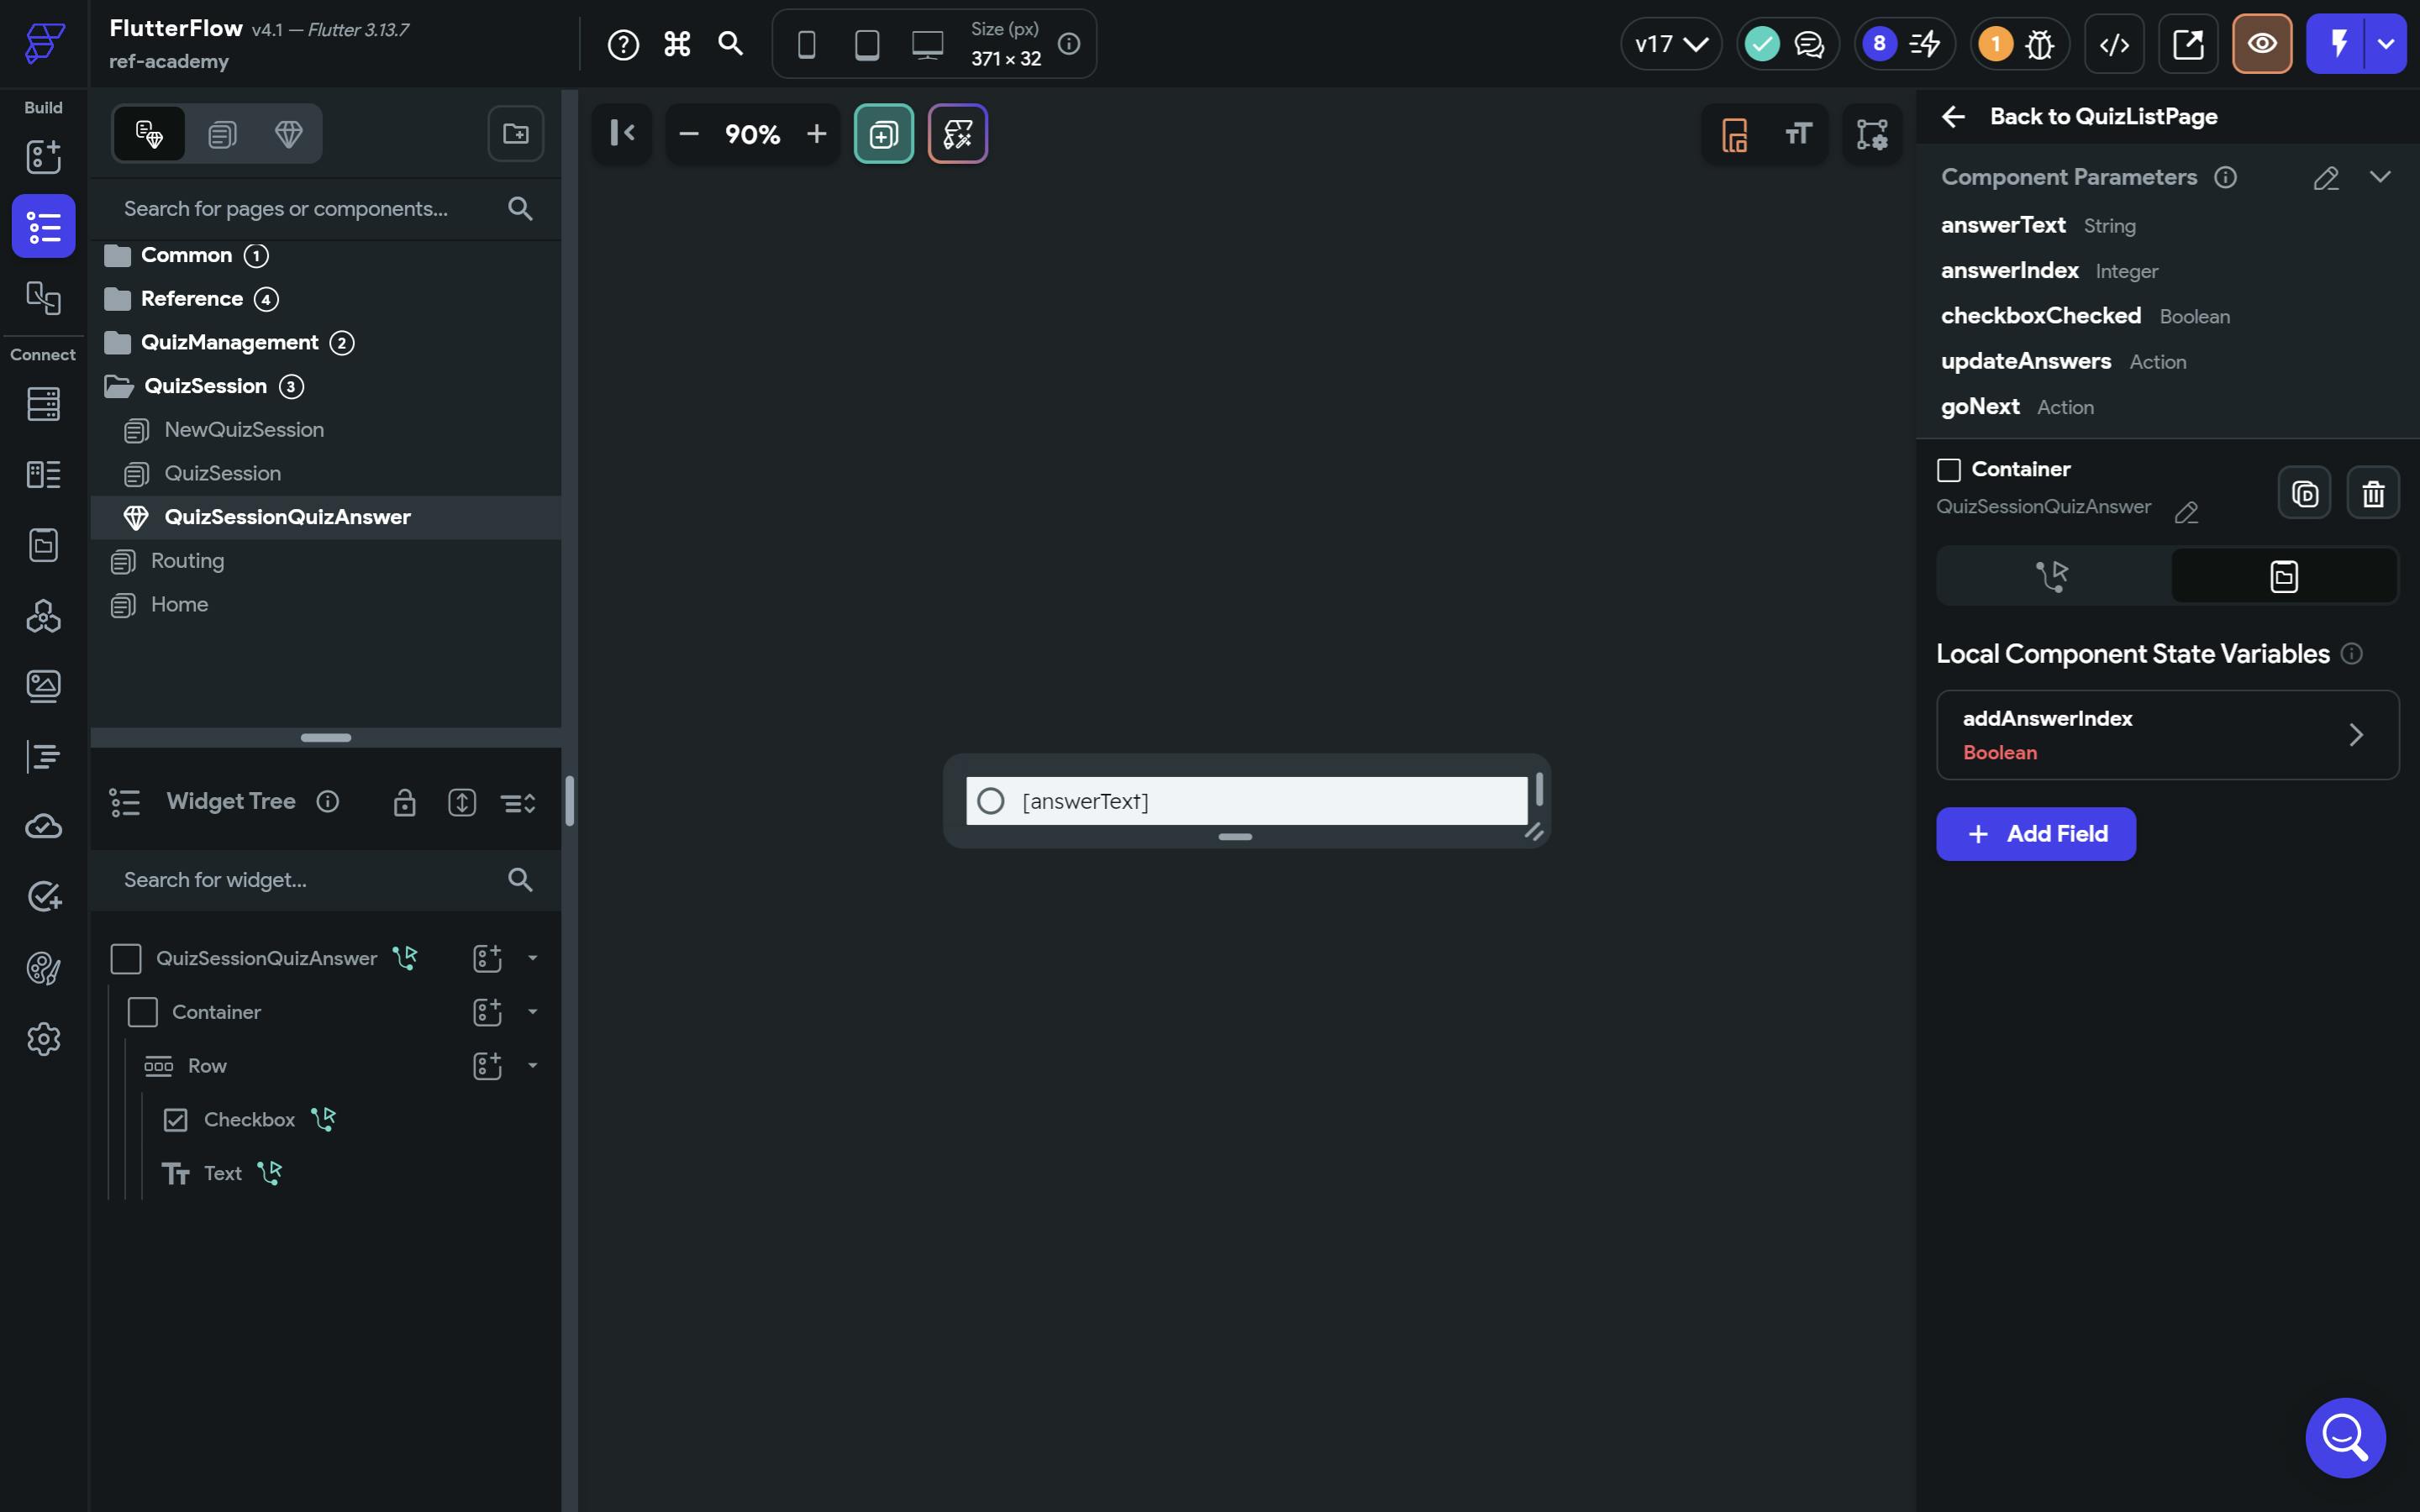Select tablet device preview icon

coord(866,44)
